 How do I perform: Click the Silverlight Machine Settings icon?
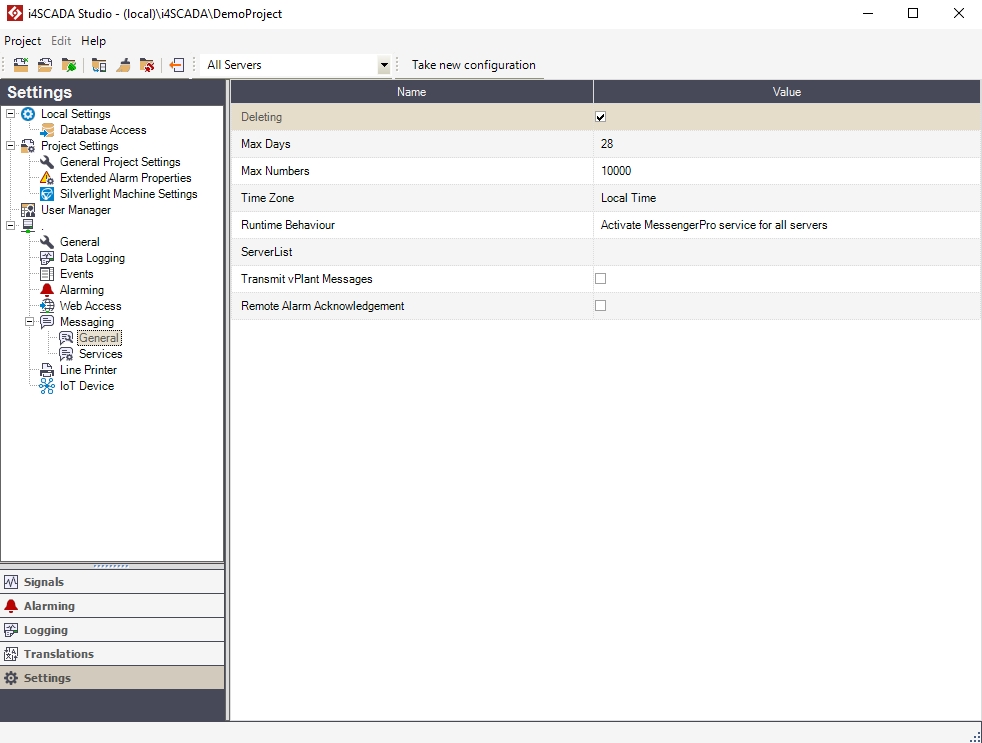47,194
